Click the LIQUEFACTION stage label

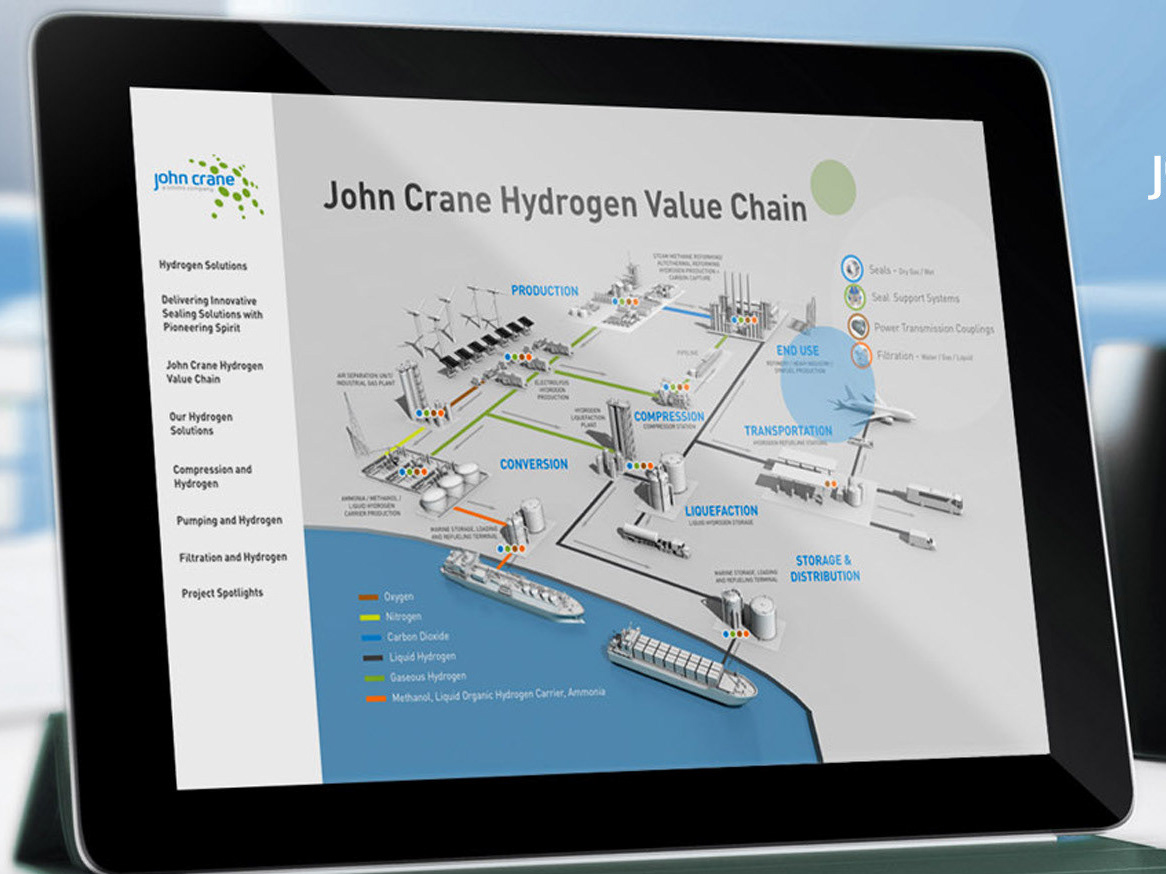tap(721, 511)
